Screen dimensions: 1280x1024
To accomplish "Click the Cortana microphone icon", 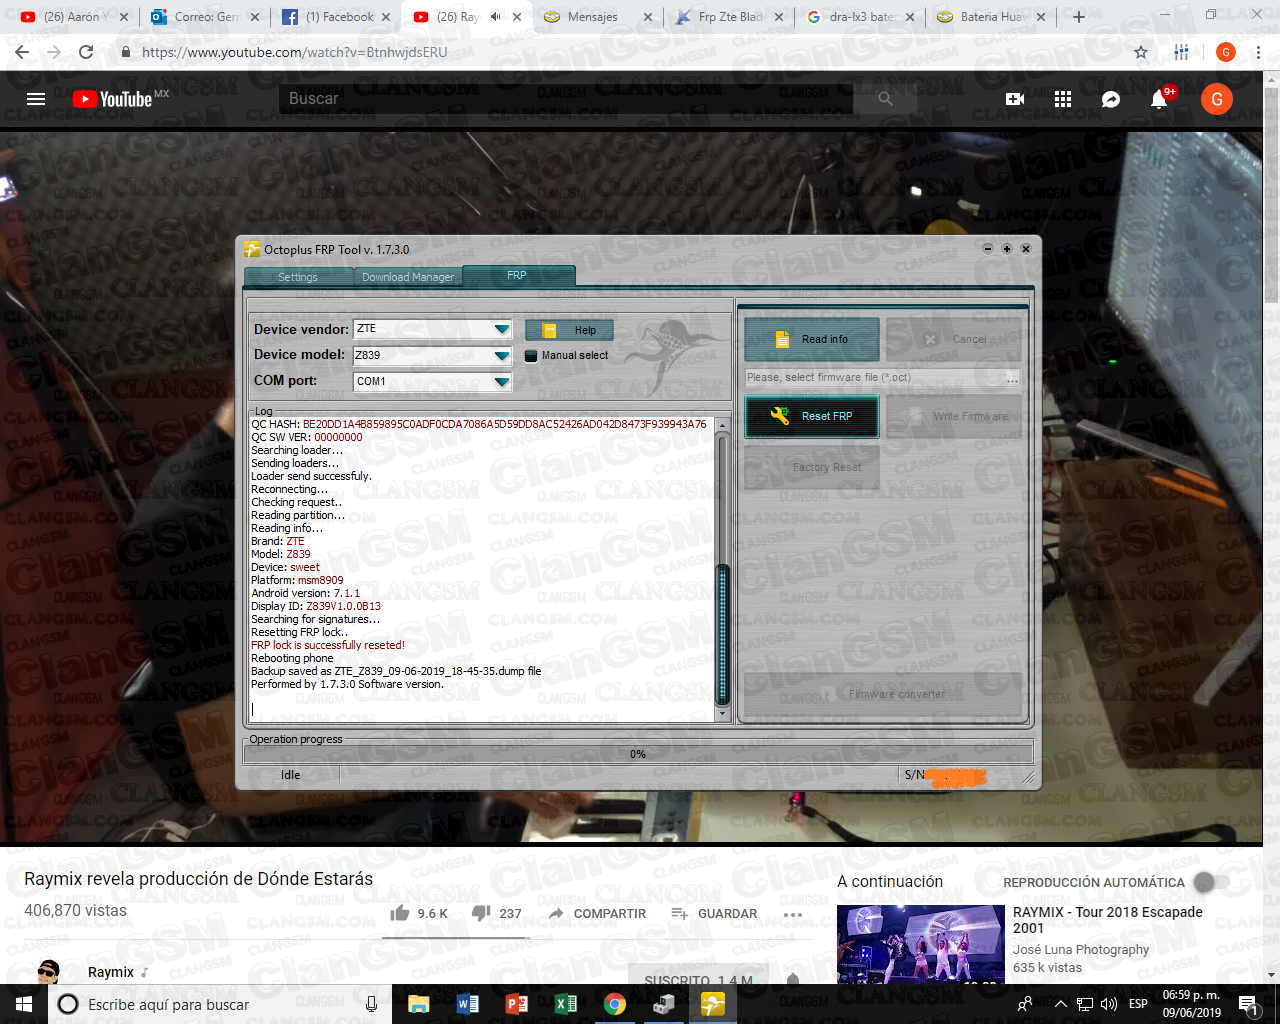I will coord(371,1004).
